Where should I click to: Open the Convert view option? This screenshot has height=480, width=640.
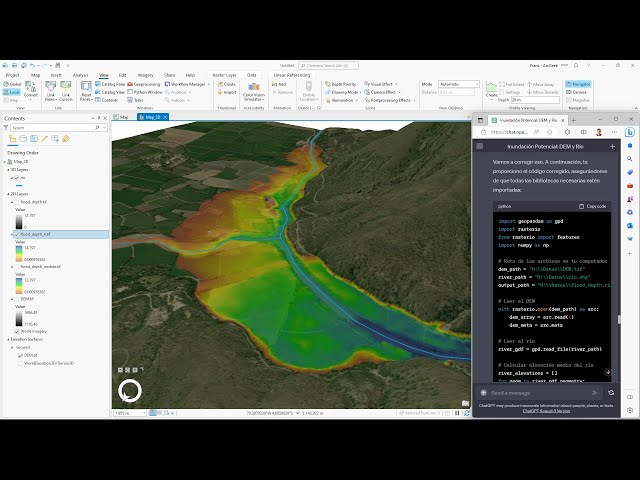click(31, 91)
